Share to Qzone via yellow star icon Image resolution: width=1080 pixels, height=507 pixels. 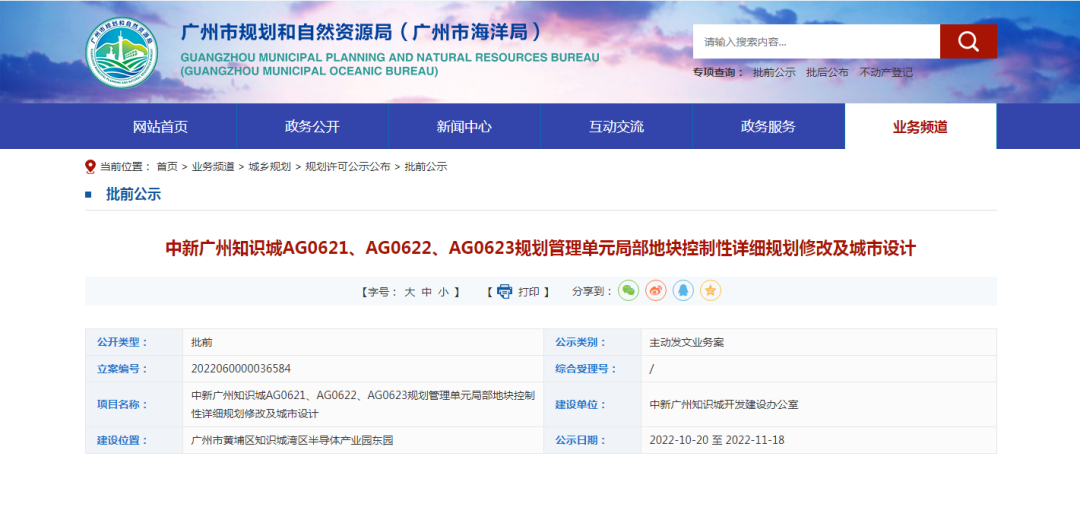[x=711, y=291]
